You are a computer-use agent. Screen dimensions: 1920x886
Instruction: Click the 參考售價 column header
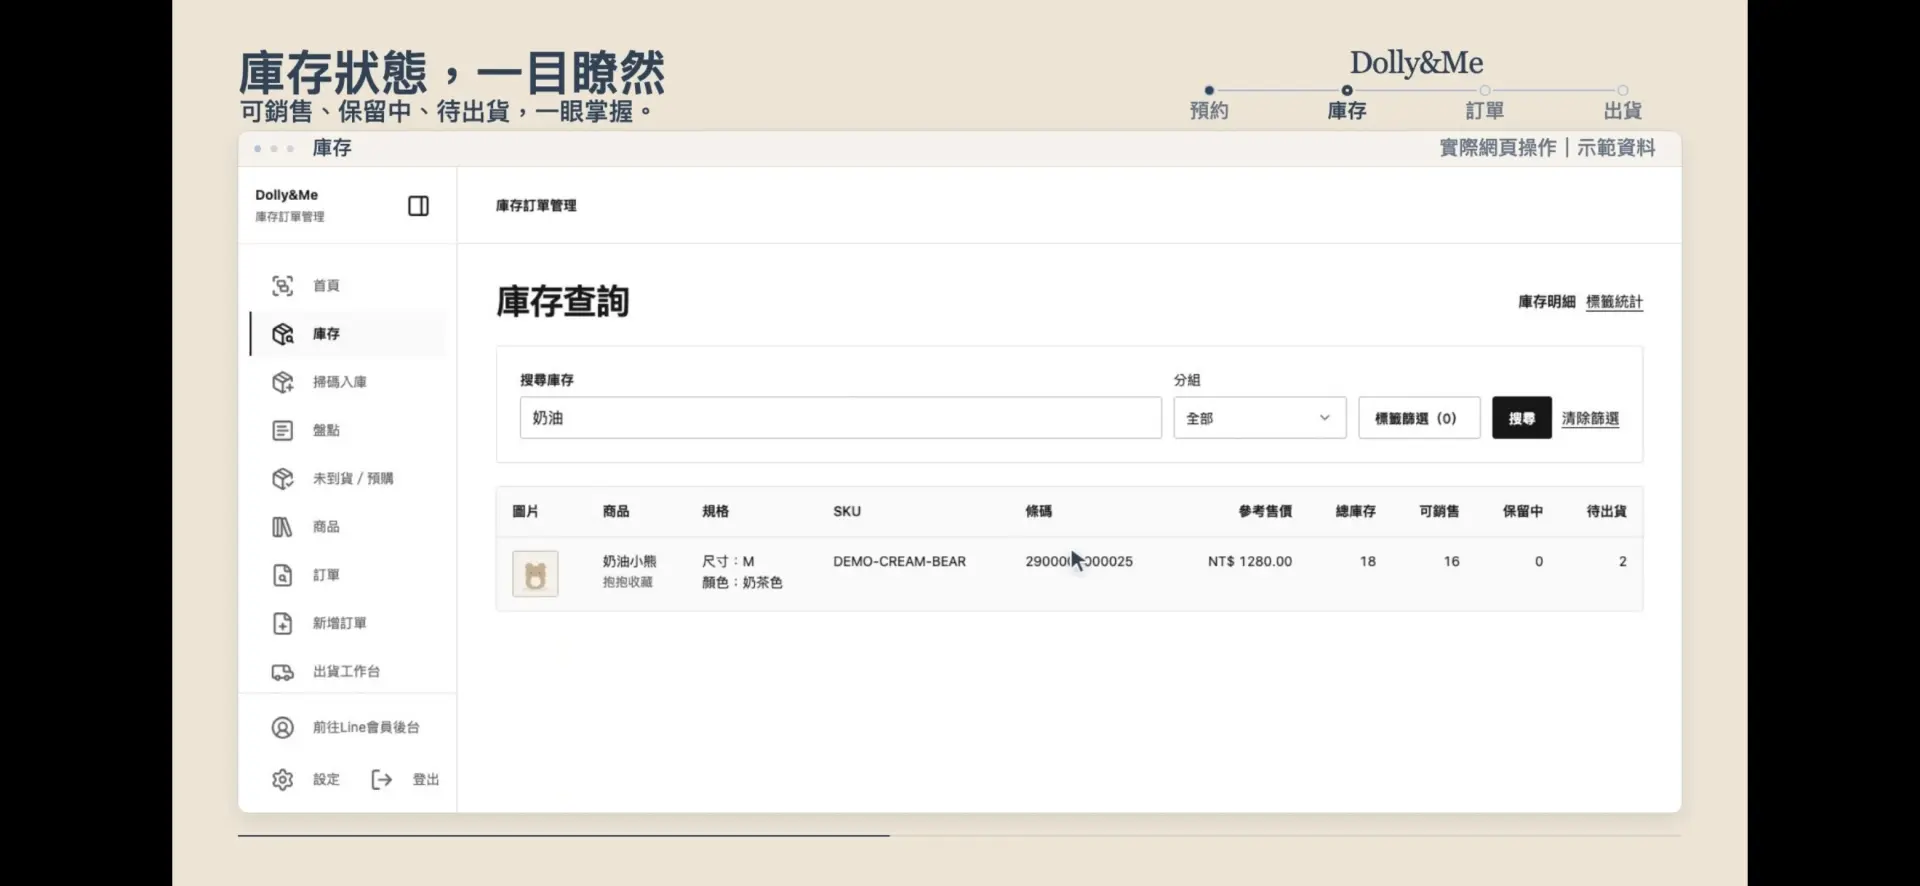pyautogui.click(x=1265, y=511)
